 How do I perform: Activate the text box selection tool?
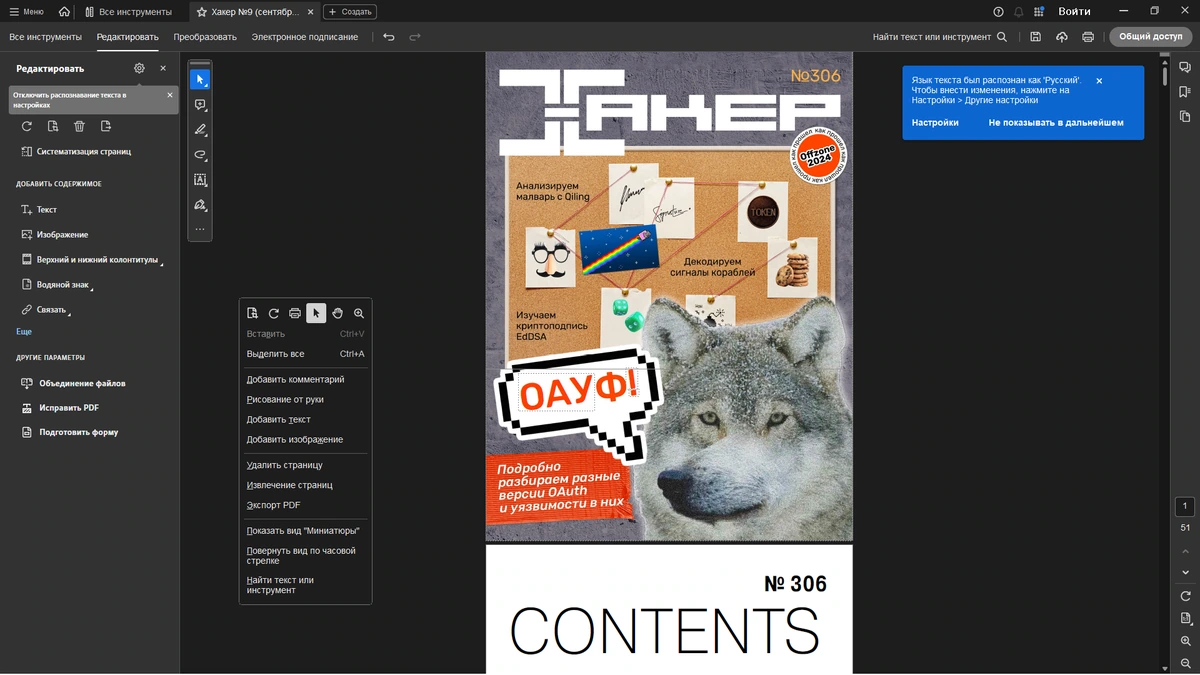coord(200,180)
